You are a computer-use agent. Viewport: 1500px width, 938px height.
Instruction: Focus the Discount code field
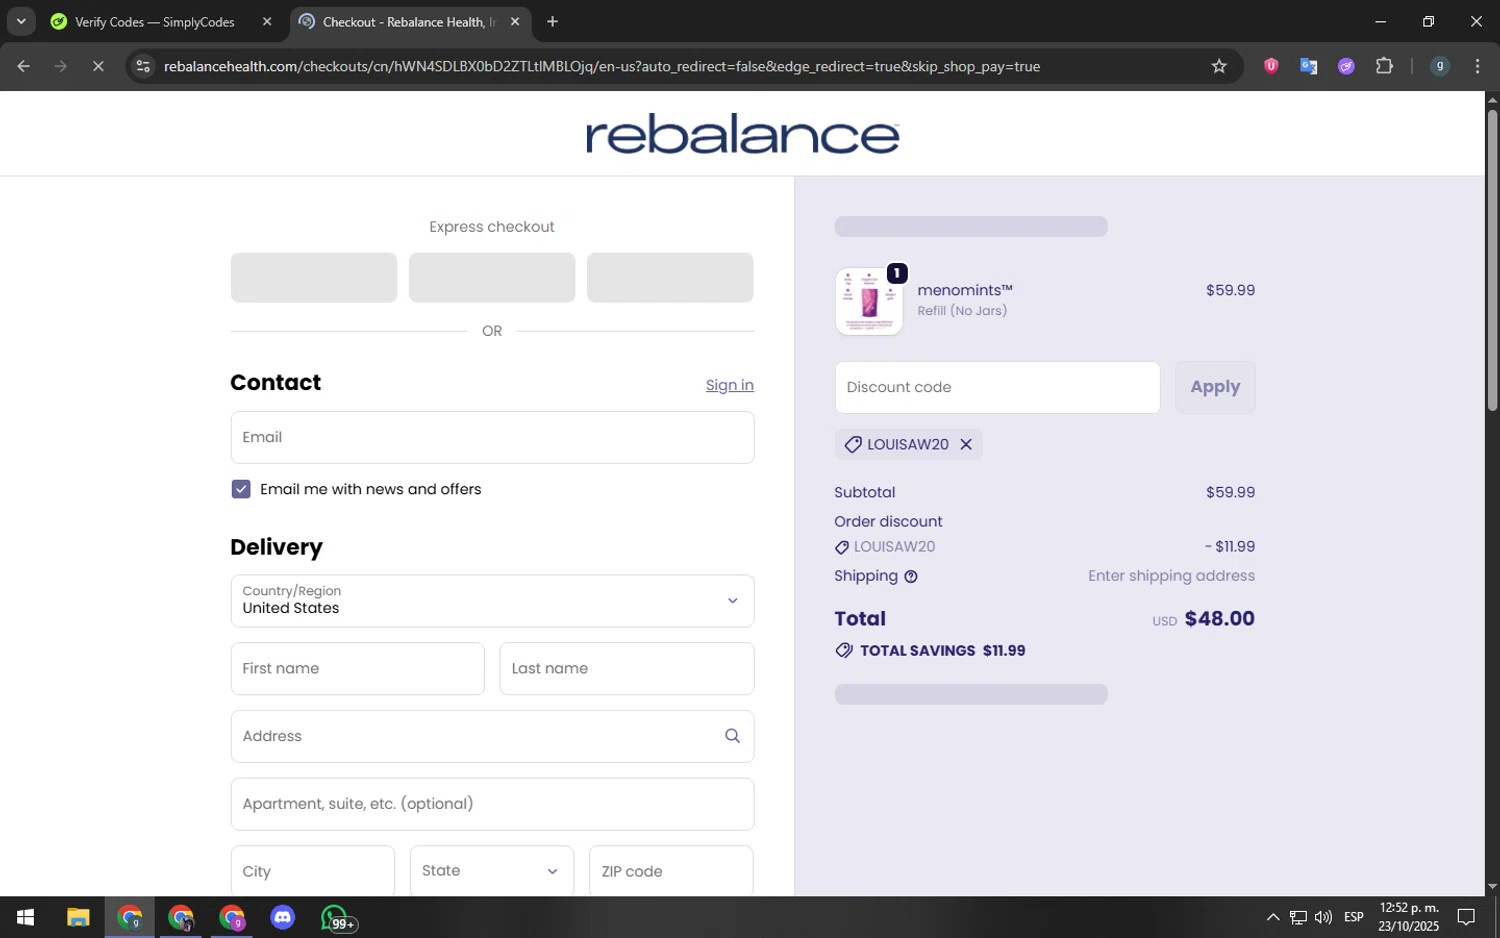[997, 387]
